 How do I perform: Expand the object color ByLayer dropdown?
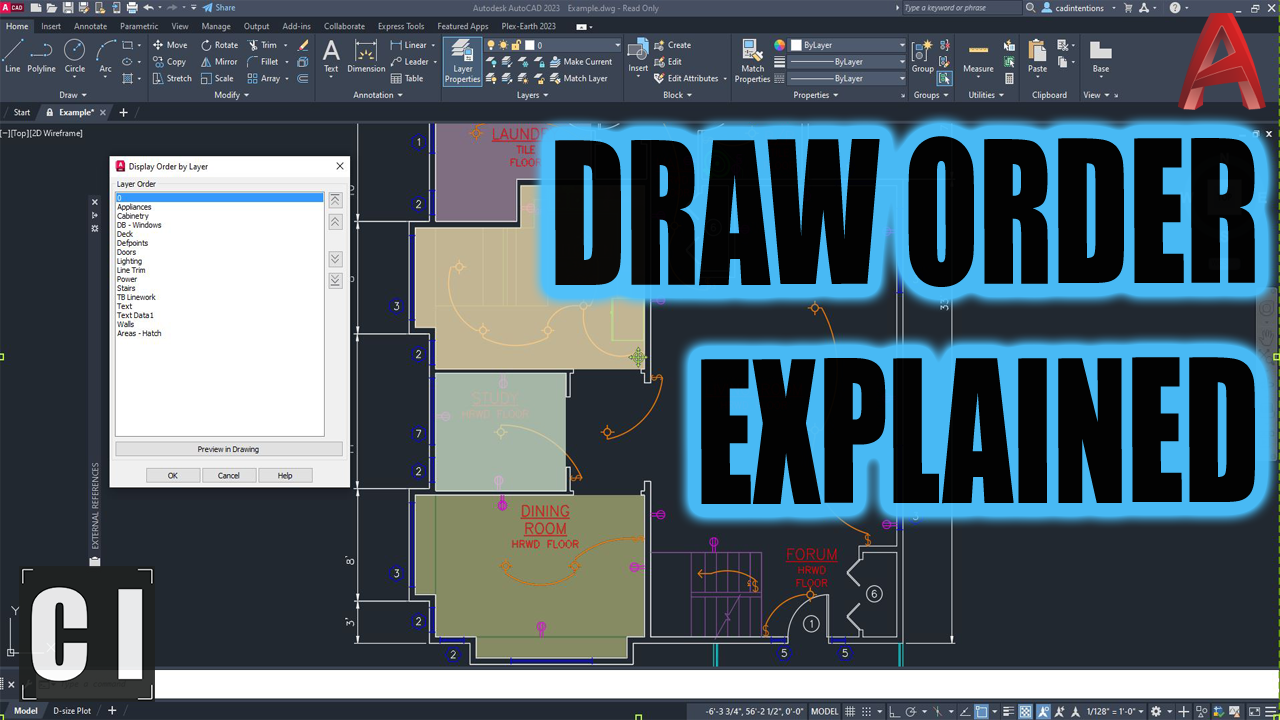pos(900,44)
